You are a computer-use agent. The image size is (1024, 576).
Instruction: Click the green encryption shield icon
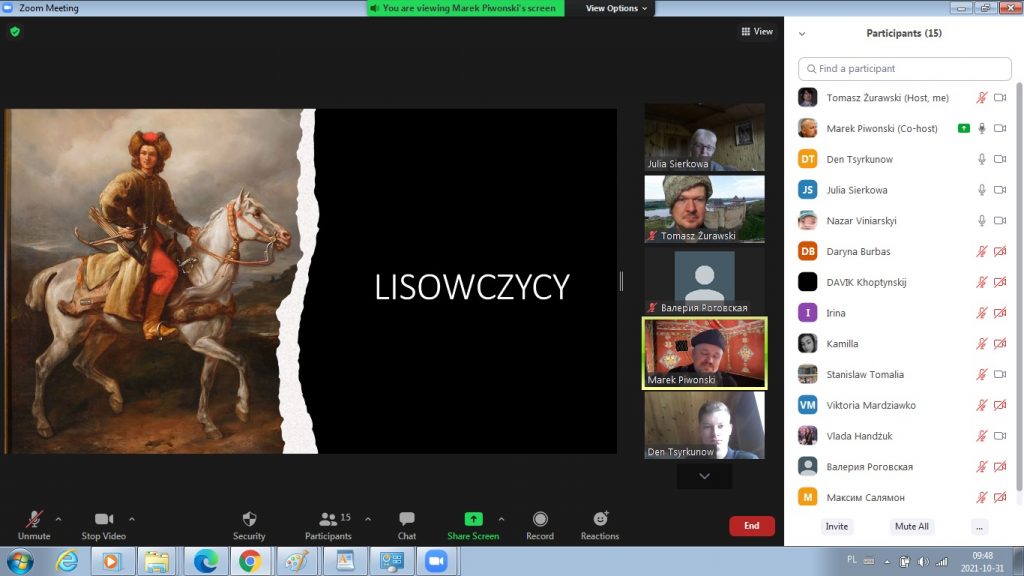pos(15,32)
